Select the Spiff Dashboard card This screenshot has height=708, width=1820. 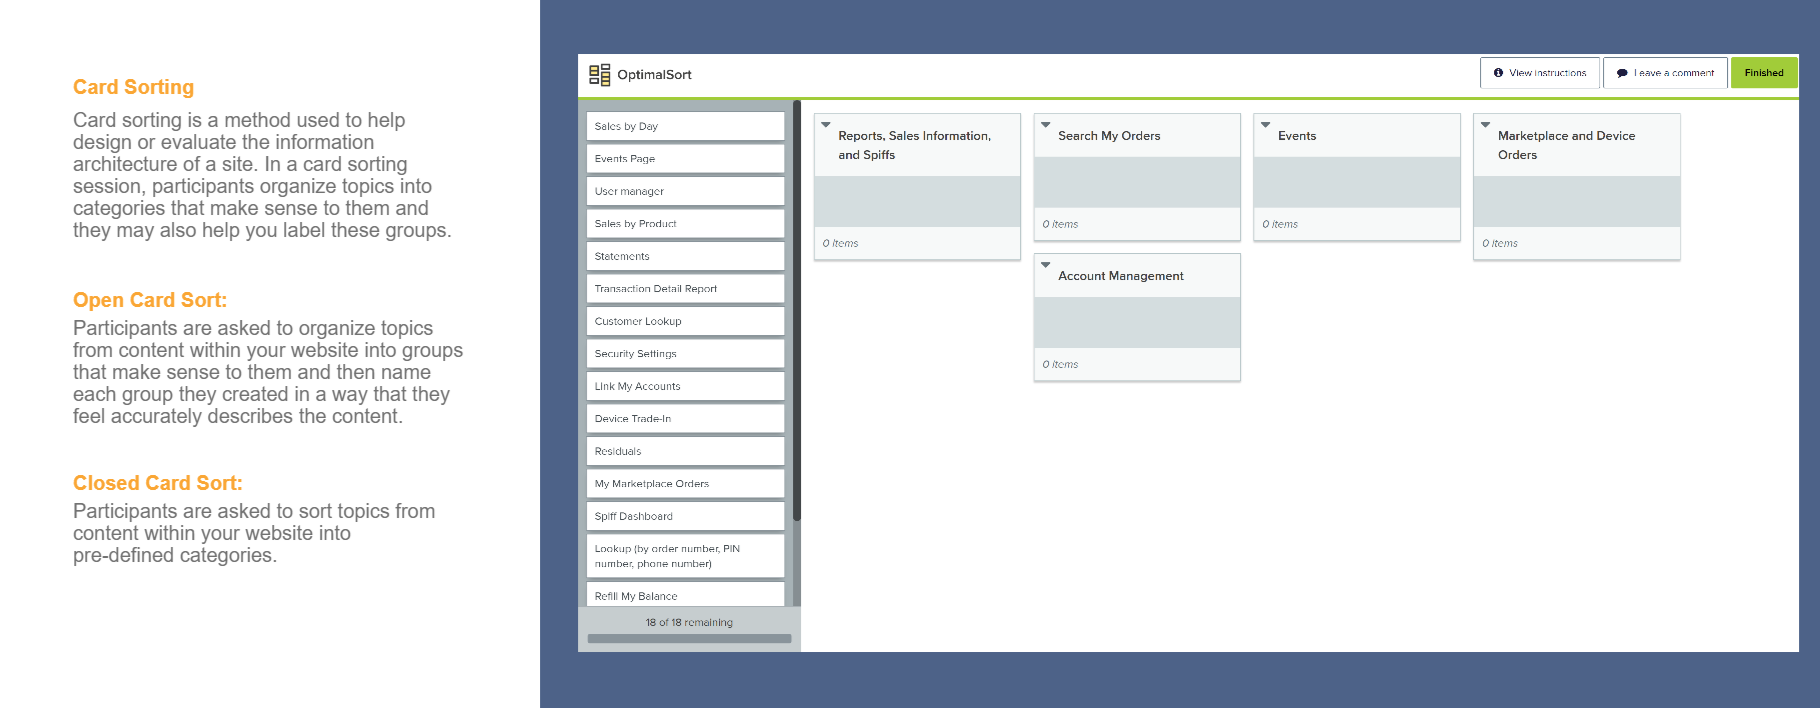pos(685,516)
